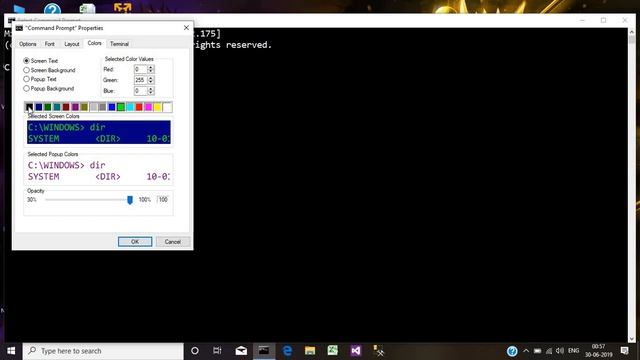Open the Action Center notifications
The width and height of the screenshot is (640, 360).
click(624, 351)
